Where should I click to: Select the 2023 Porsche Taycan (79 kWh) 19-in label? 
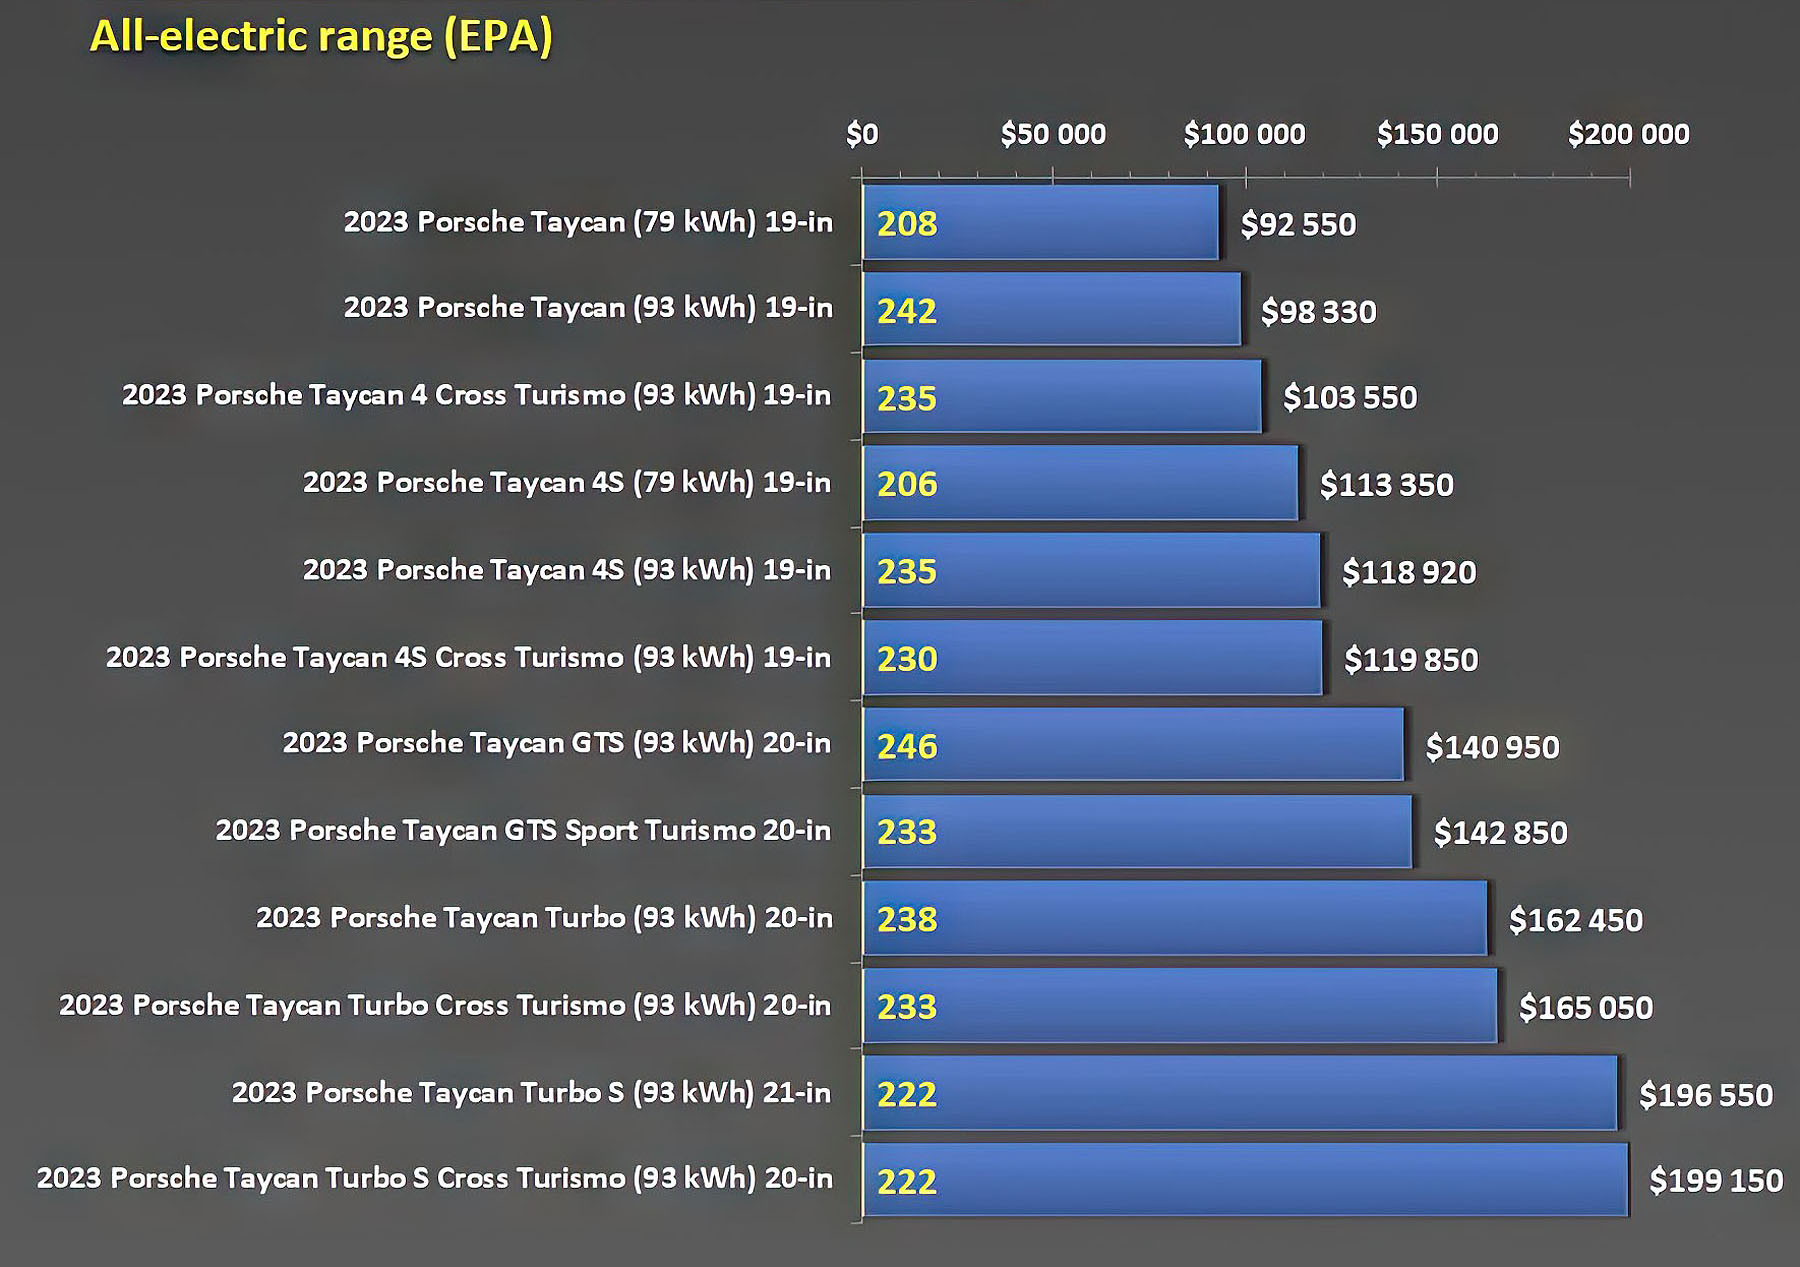pyautogui.click(x=588, y=222)
